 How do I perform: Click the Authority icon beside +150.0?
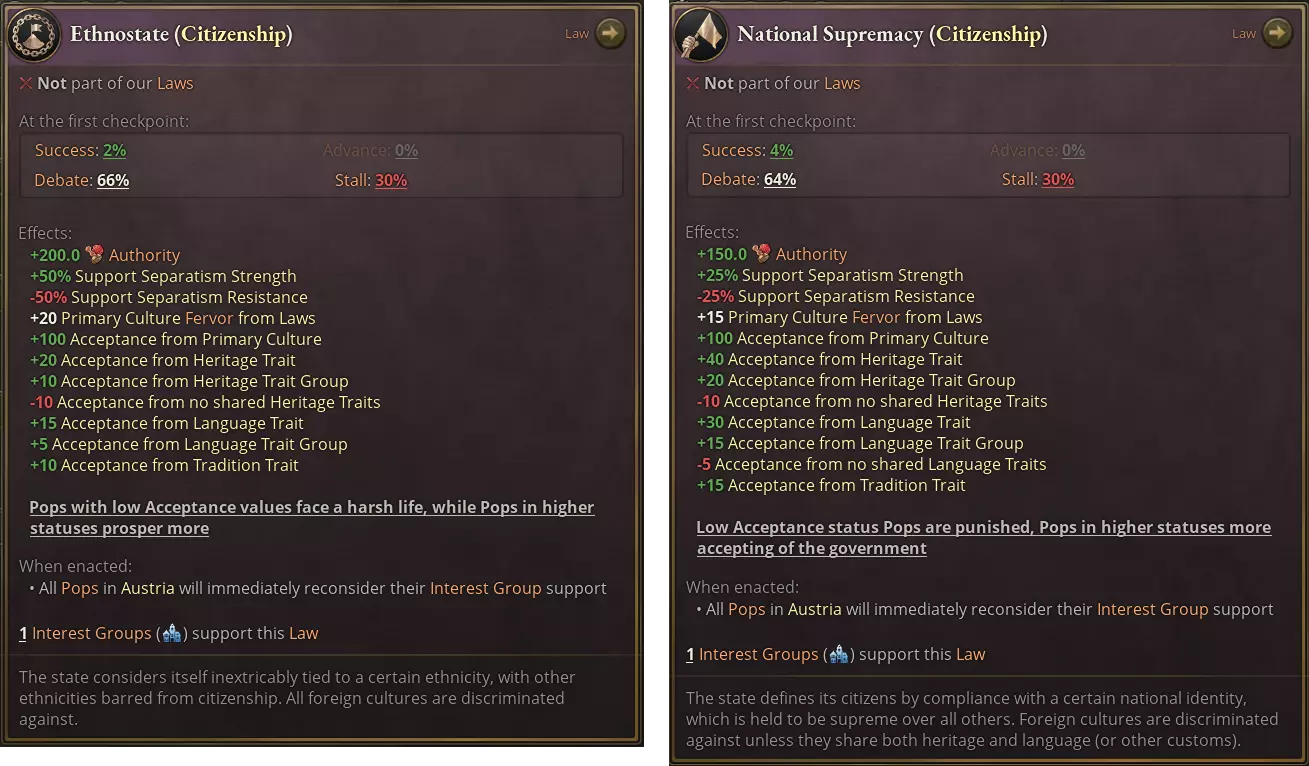pyautogui.click(x=762, y=254)
